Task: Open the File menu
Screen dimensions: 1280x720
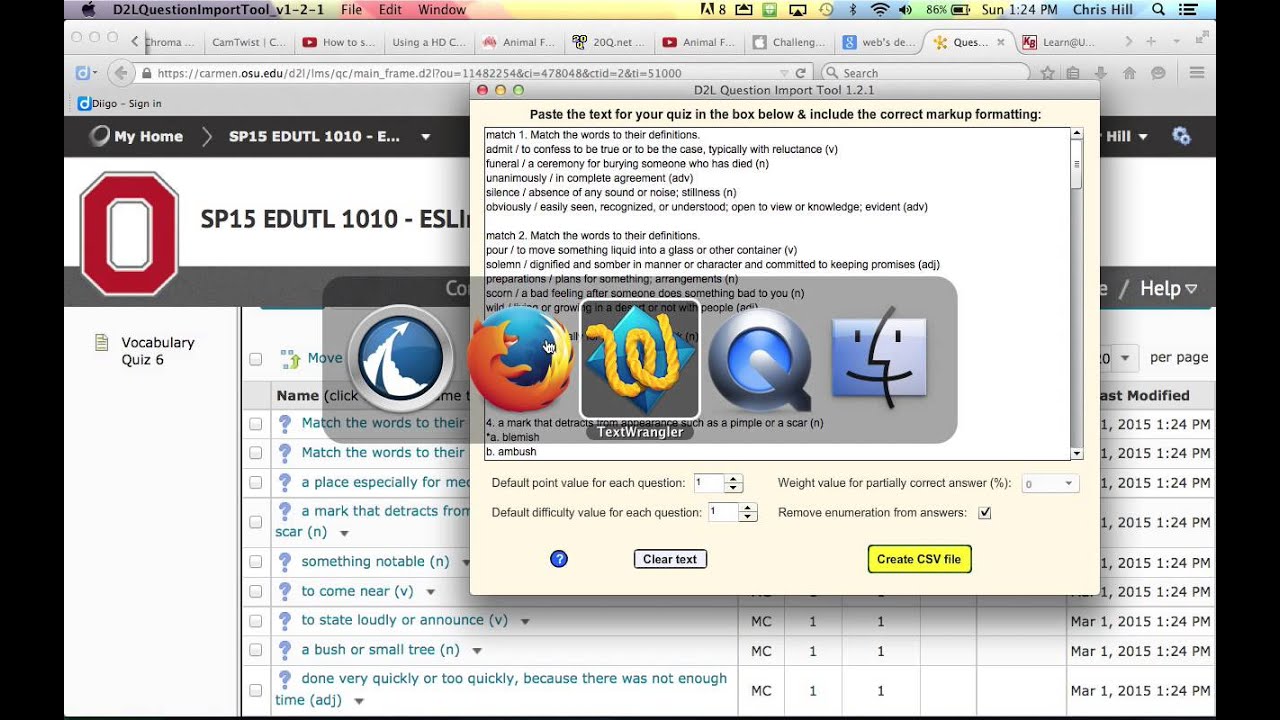Action: click(x=351, y=10)
